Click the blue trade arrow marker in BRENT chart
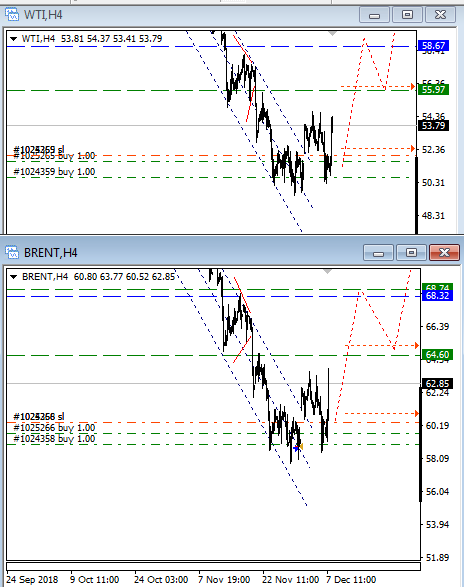This screenshot has height=587, width=464. point(297,448)
